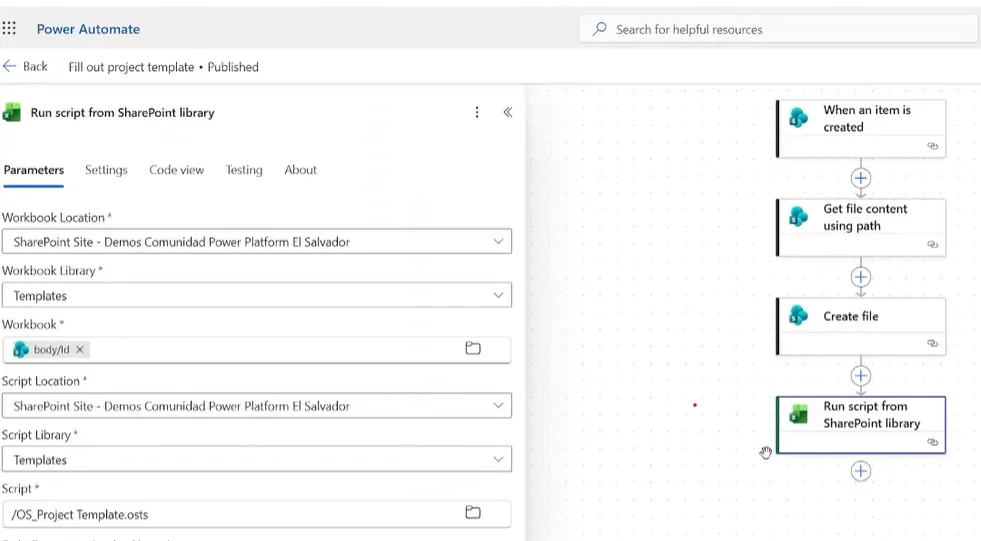Screen dimensions: 981x541
Task: Click inside the Workbook input field
Action: click(x=257, y=350)
